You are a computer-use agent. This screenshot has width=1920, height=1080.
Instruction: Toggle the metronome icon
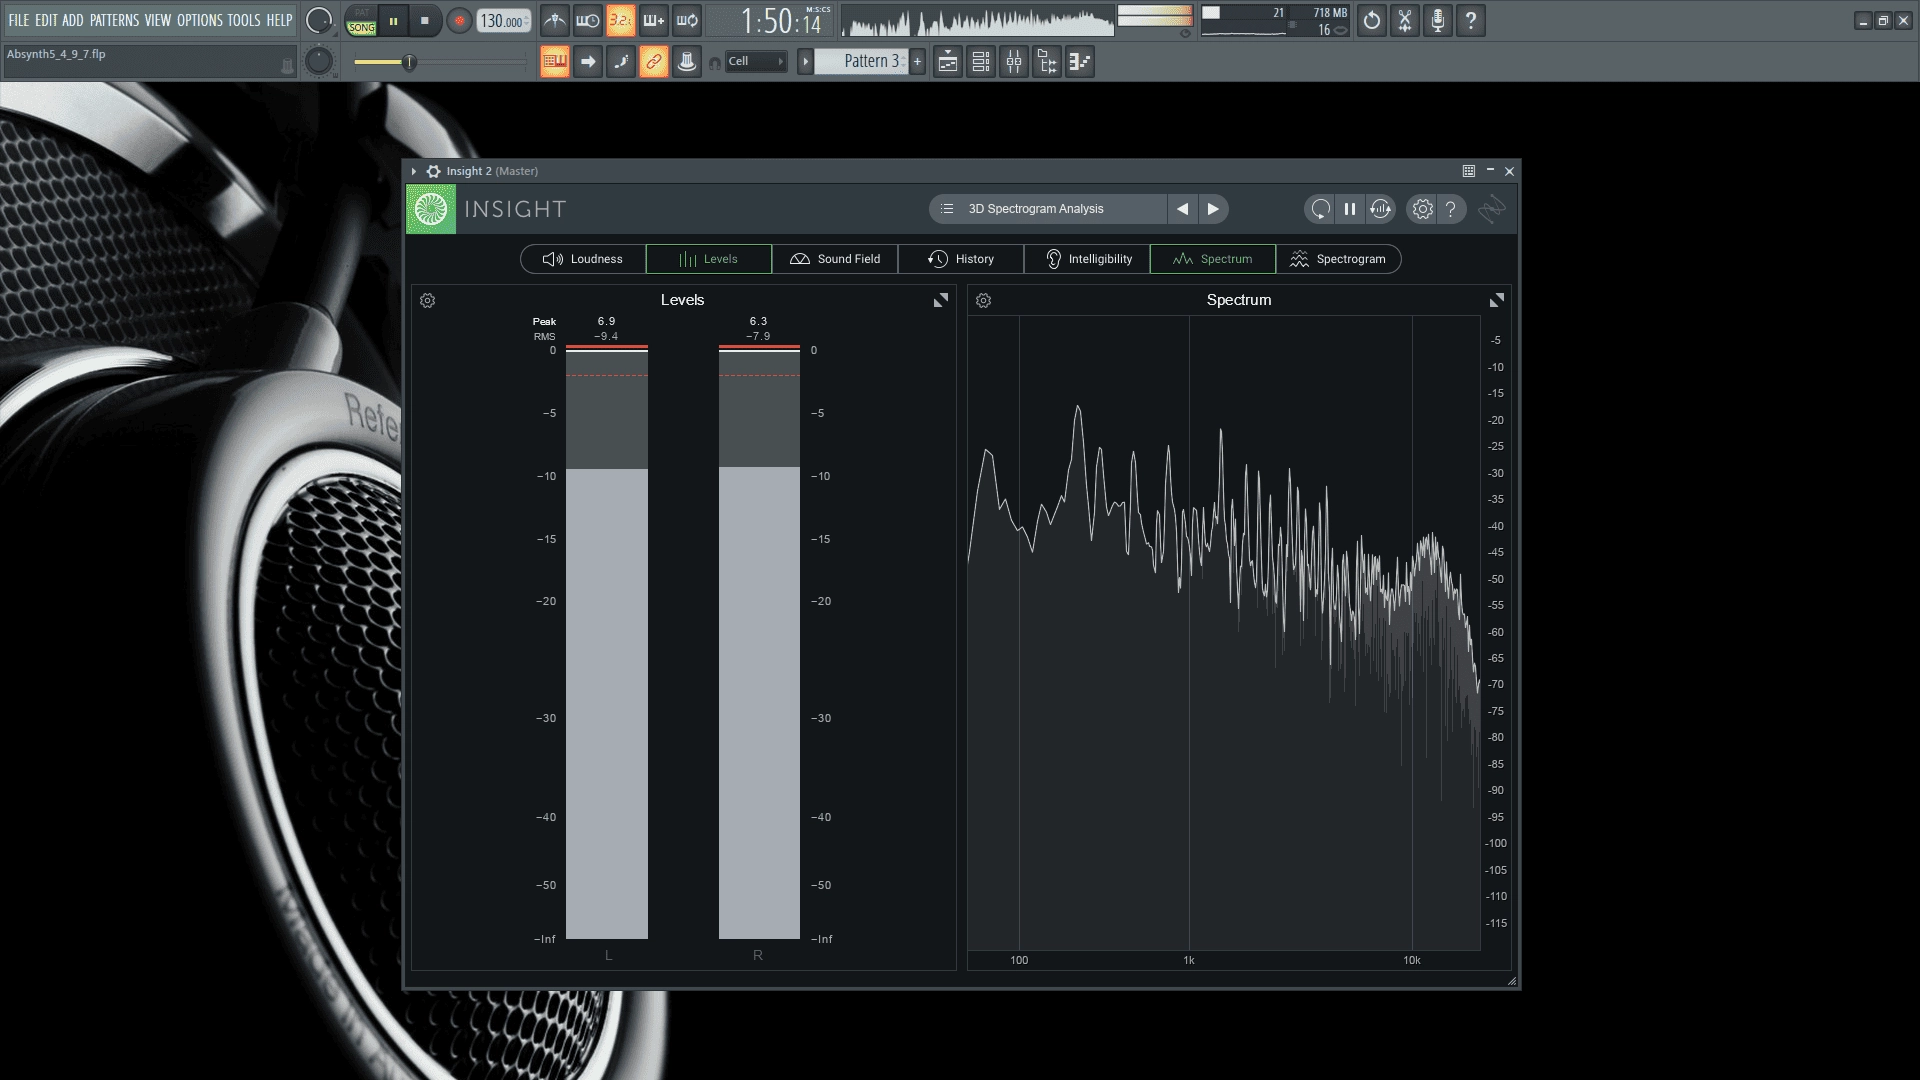(555, 20)
